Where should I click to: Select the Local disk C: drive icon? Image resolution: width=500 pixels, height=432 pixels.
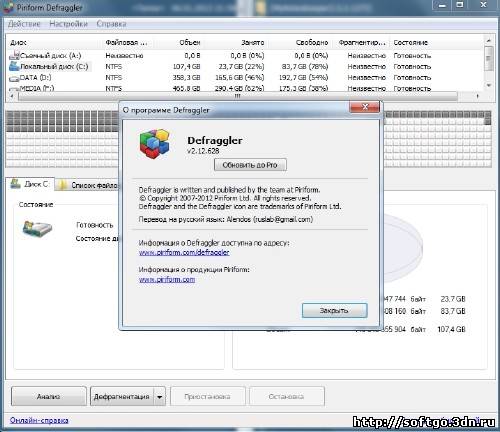click(14, 66)
